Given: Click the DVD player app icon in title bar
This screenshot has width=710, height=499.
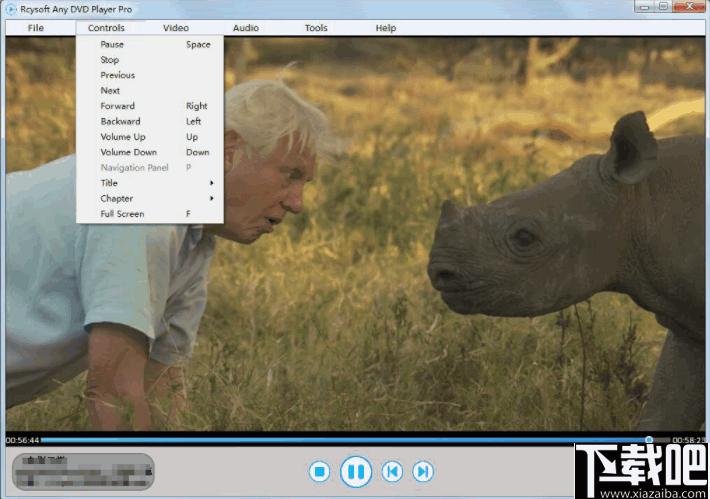Looking at the screenshot, I should point(10,9).
